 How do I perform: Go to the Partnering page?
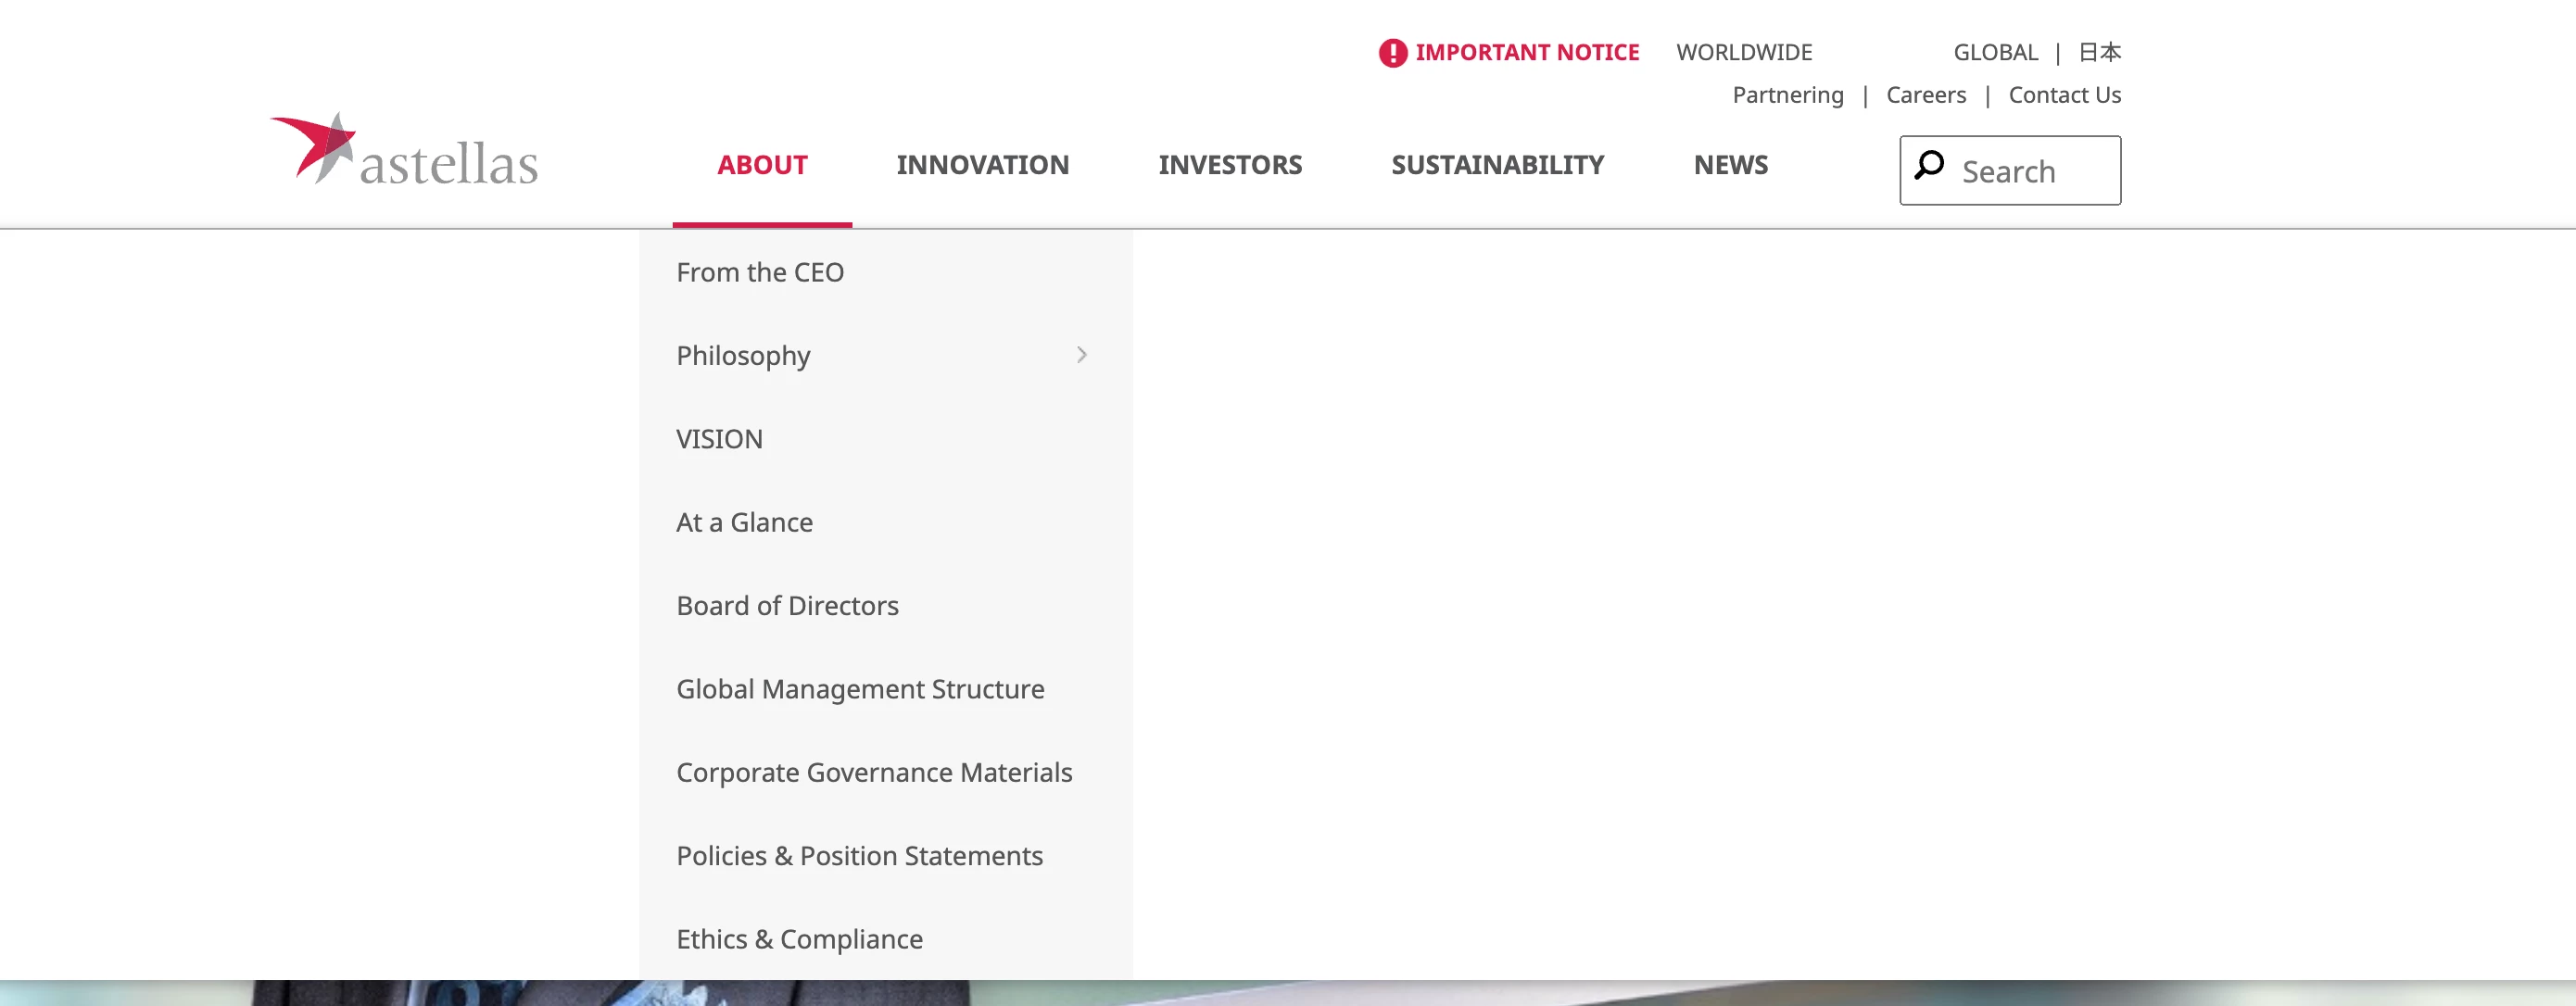point(1787,96)
